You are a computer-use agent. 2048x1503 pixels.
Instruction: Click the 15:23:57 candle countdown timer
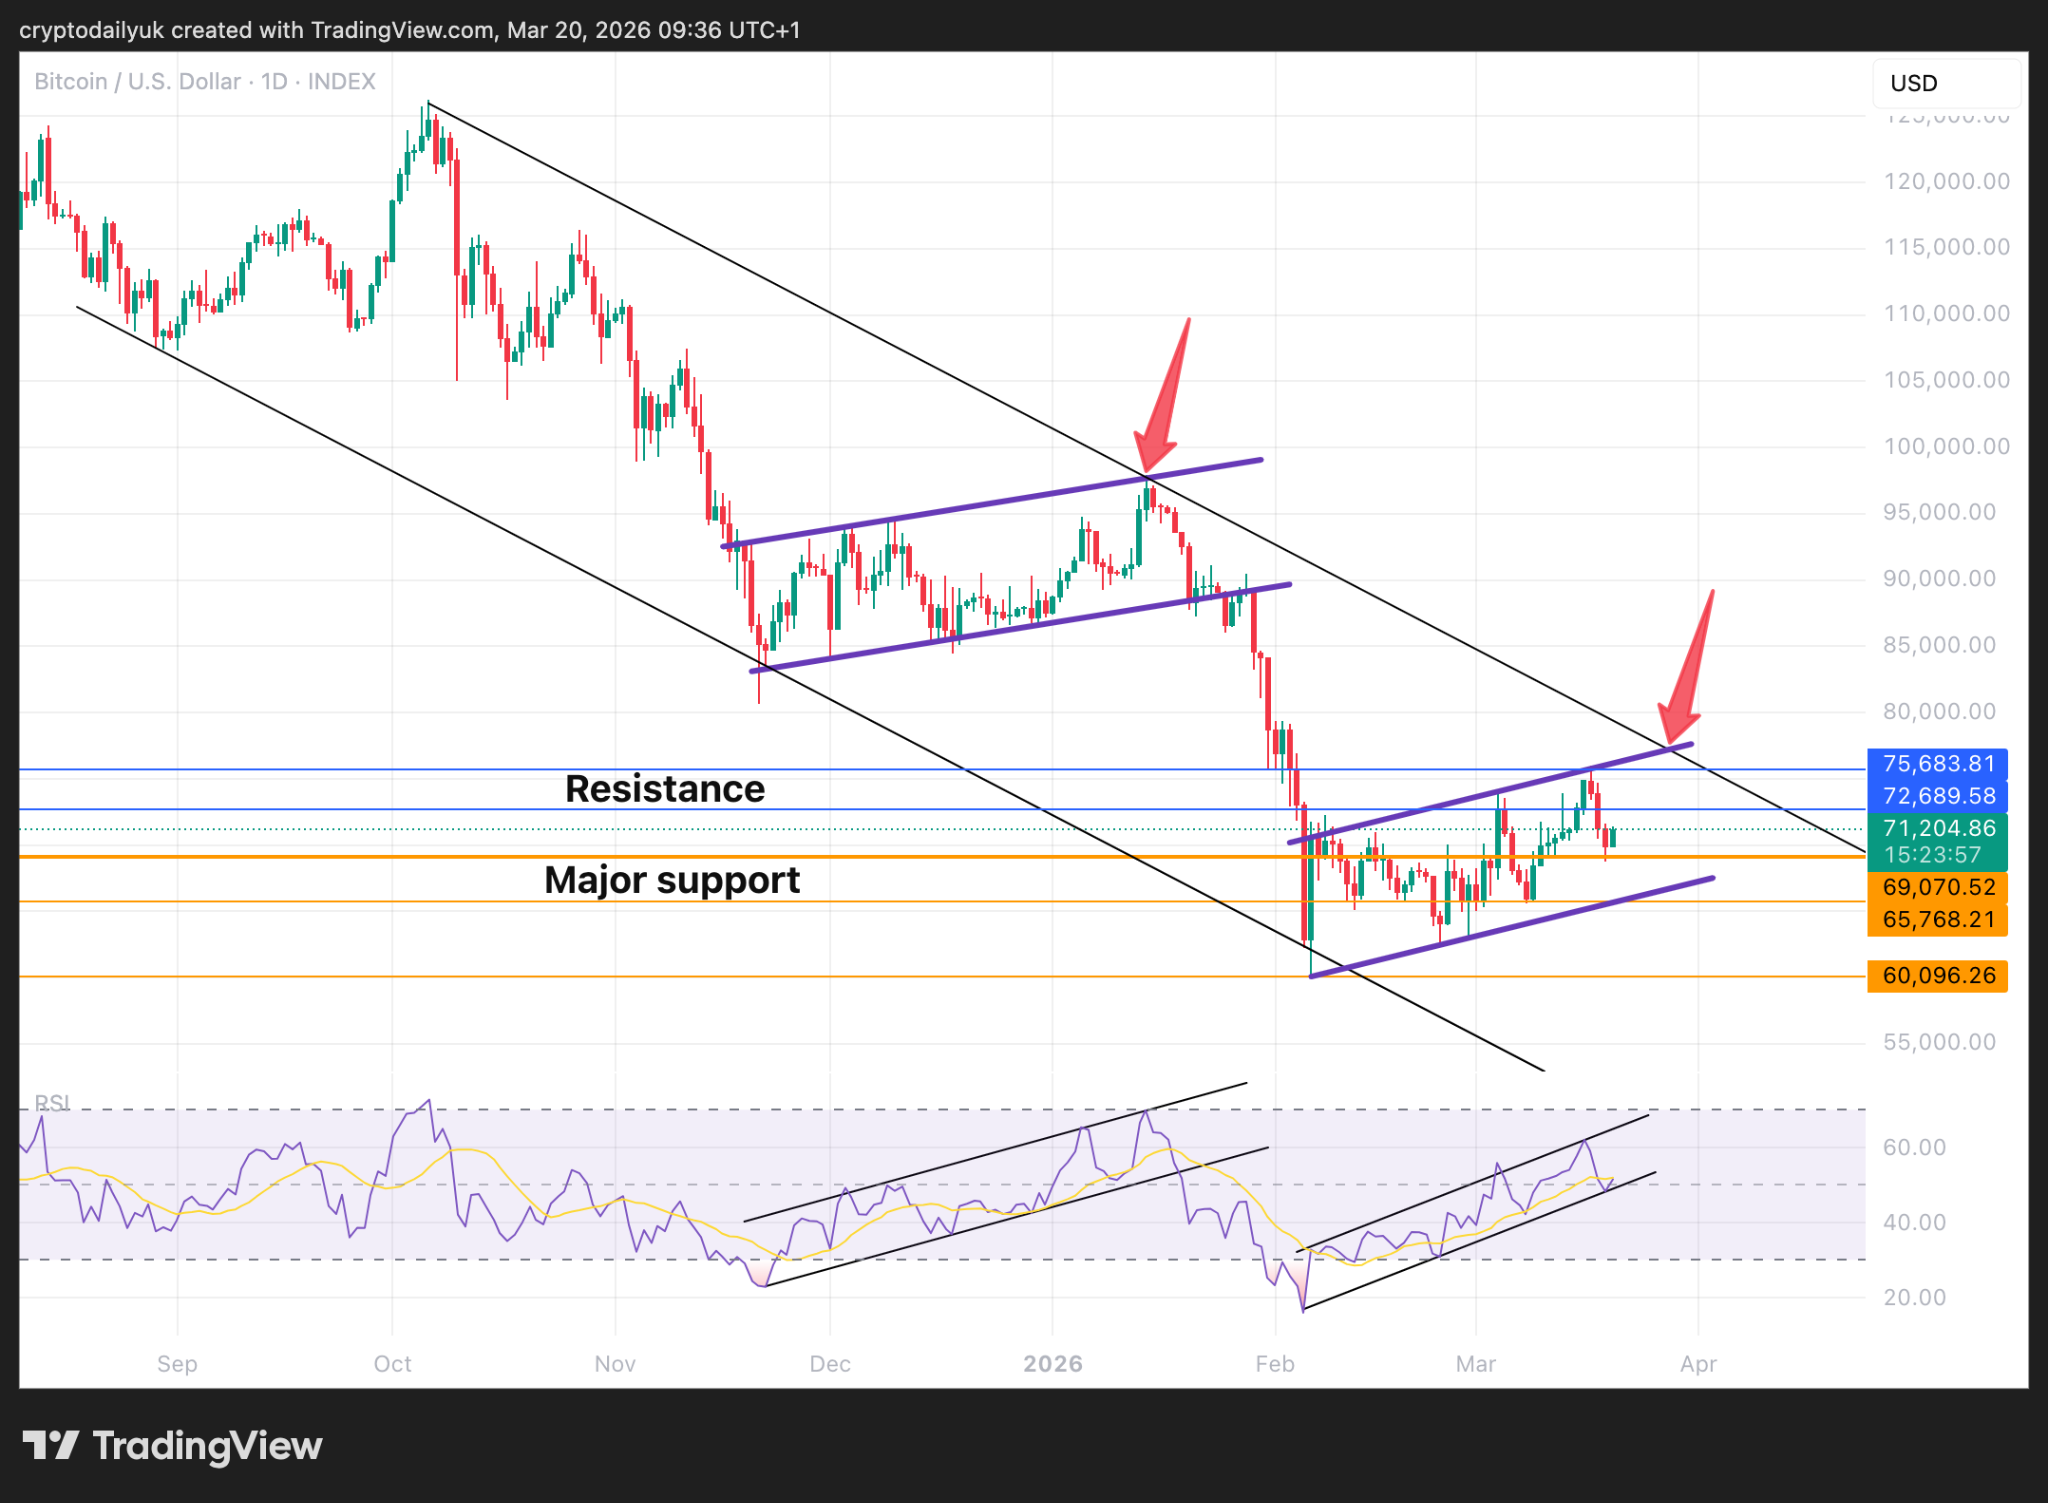[1931, 855]
